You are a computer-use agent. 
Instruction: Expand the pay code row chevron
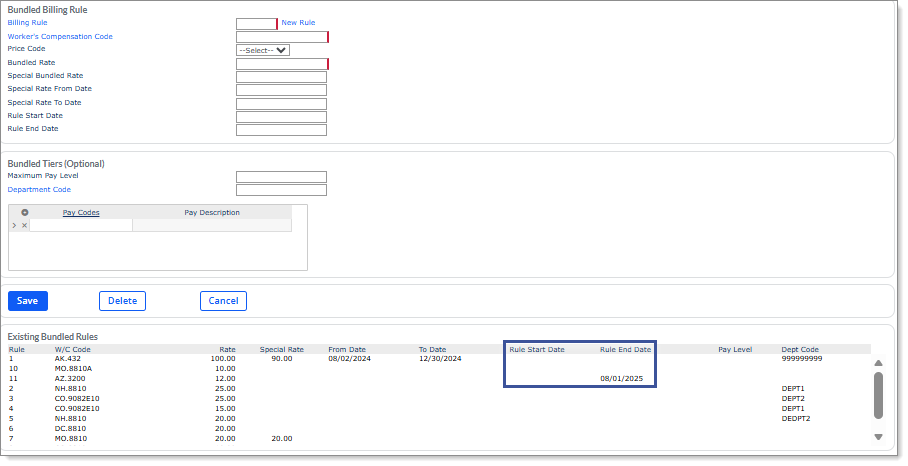click(x=14, y=226)
